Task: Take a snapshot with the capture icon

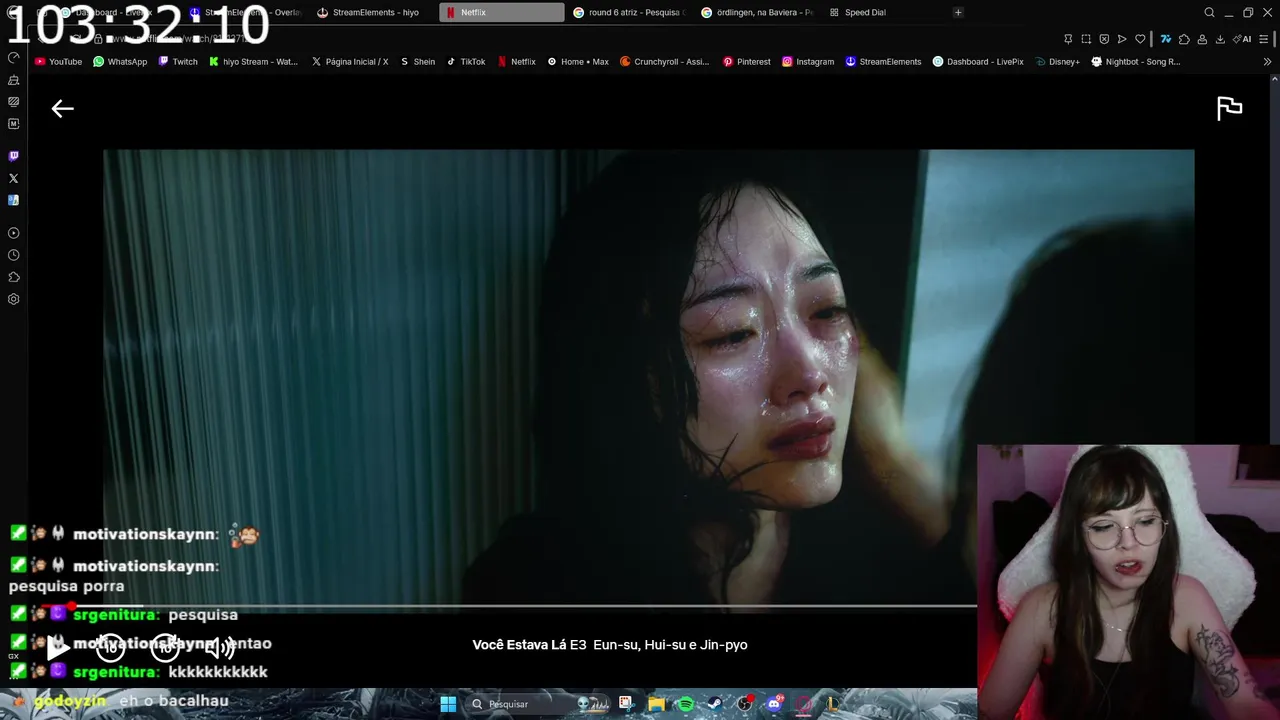Action: 1086,39
